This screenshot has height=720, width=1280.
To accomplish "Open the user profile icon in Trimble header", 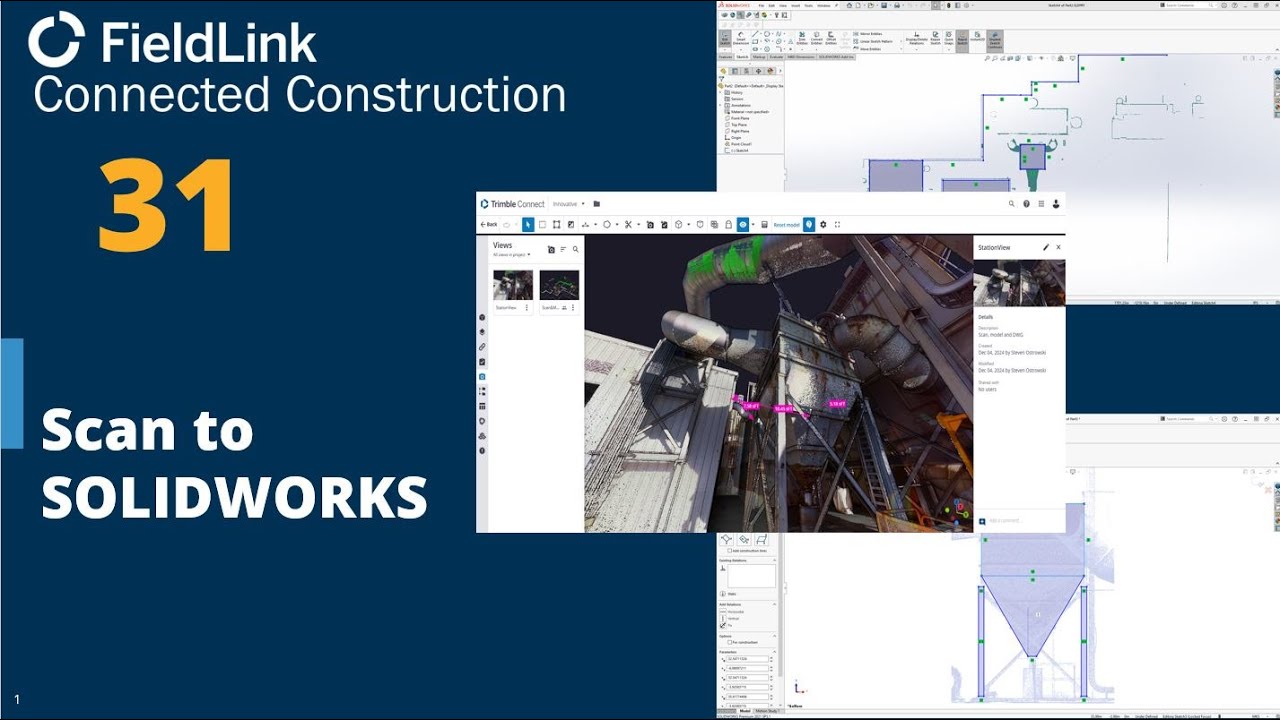I will pyautogui.click(x=1056, y=204).
